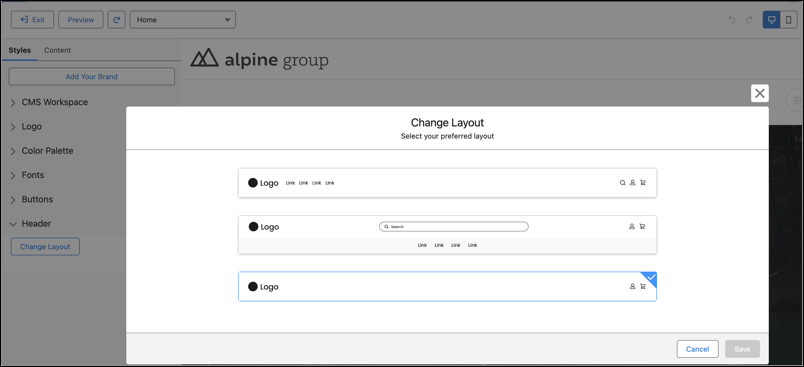Image resolution: width=804 pixels, height=367 pixels.
Task: Close the Change Layout dialog with X
Action: pyautogui.click(x=759, y=93)
